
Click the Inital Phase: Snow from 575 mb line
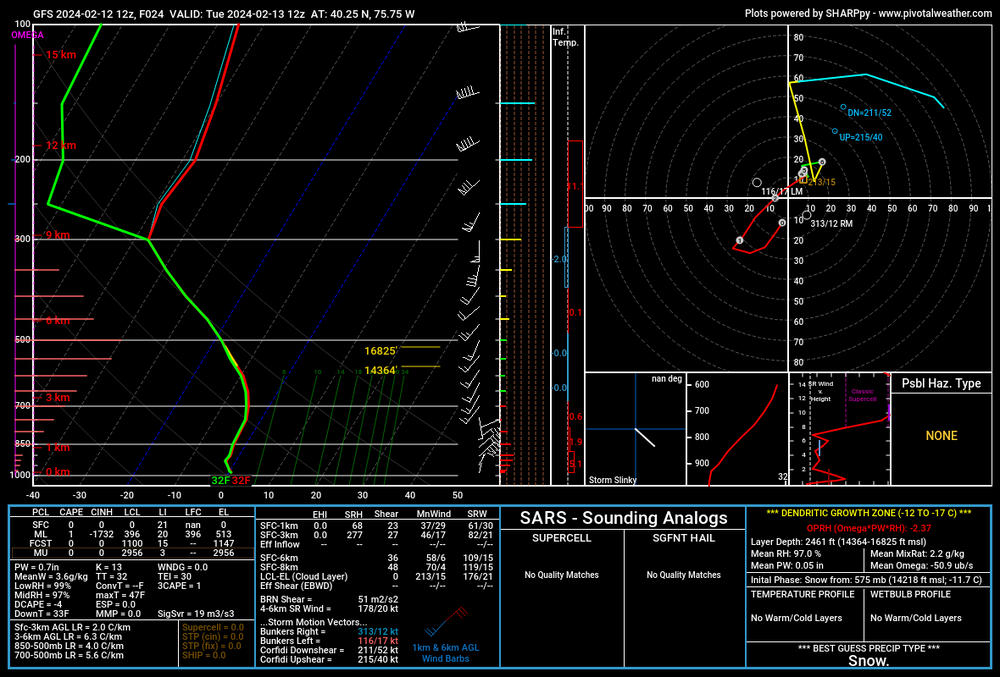(866, 580)
